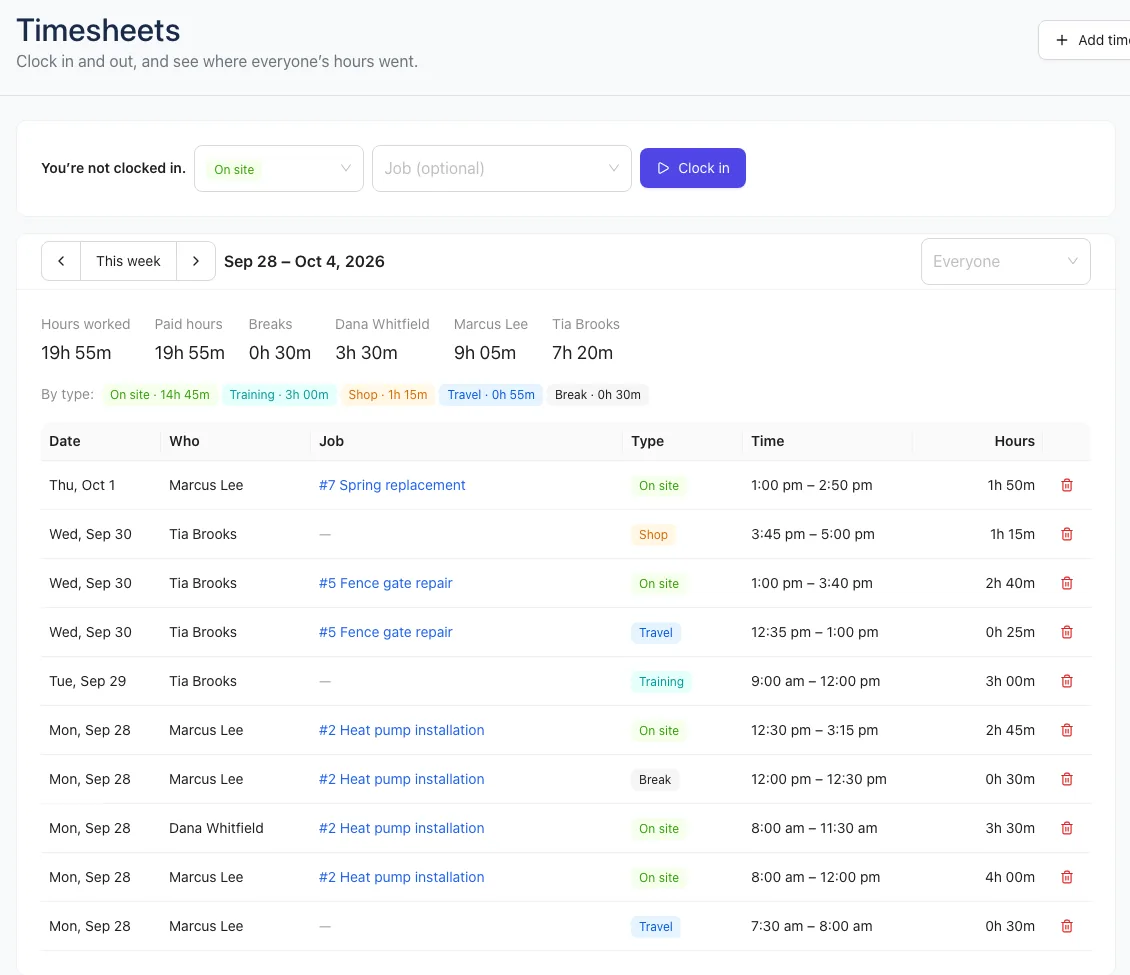Click the Break · 0h 30m type chip
The image size is (1130, 975).
[597, 395]
